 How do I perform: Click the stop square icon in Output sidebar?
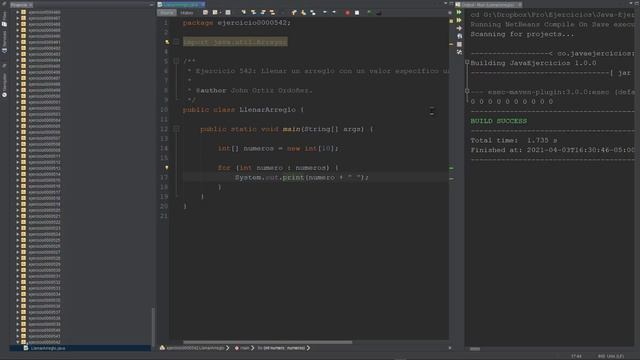coord(459,44)
